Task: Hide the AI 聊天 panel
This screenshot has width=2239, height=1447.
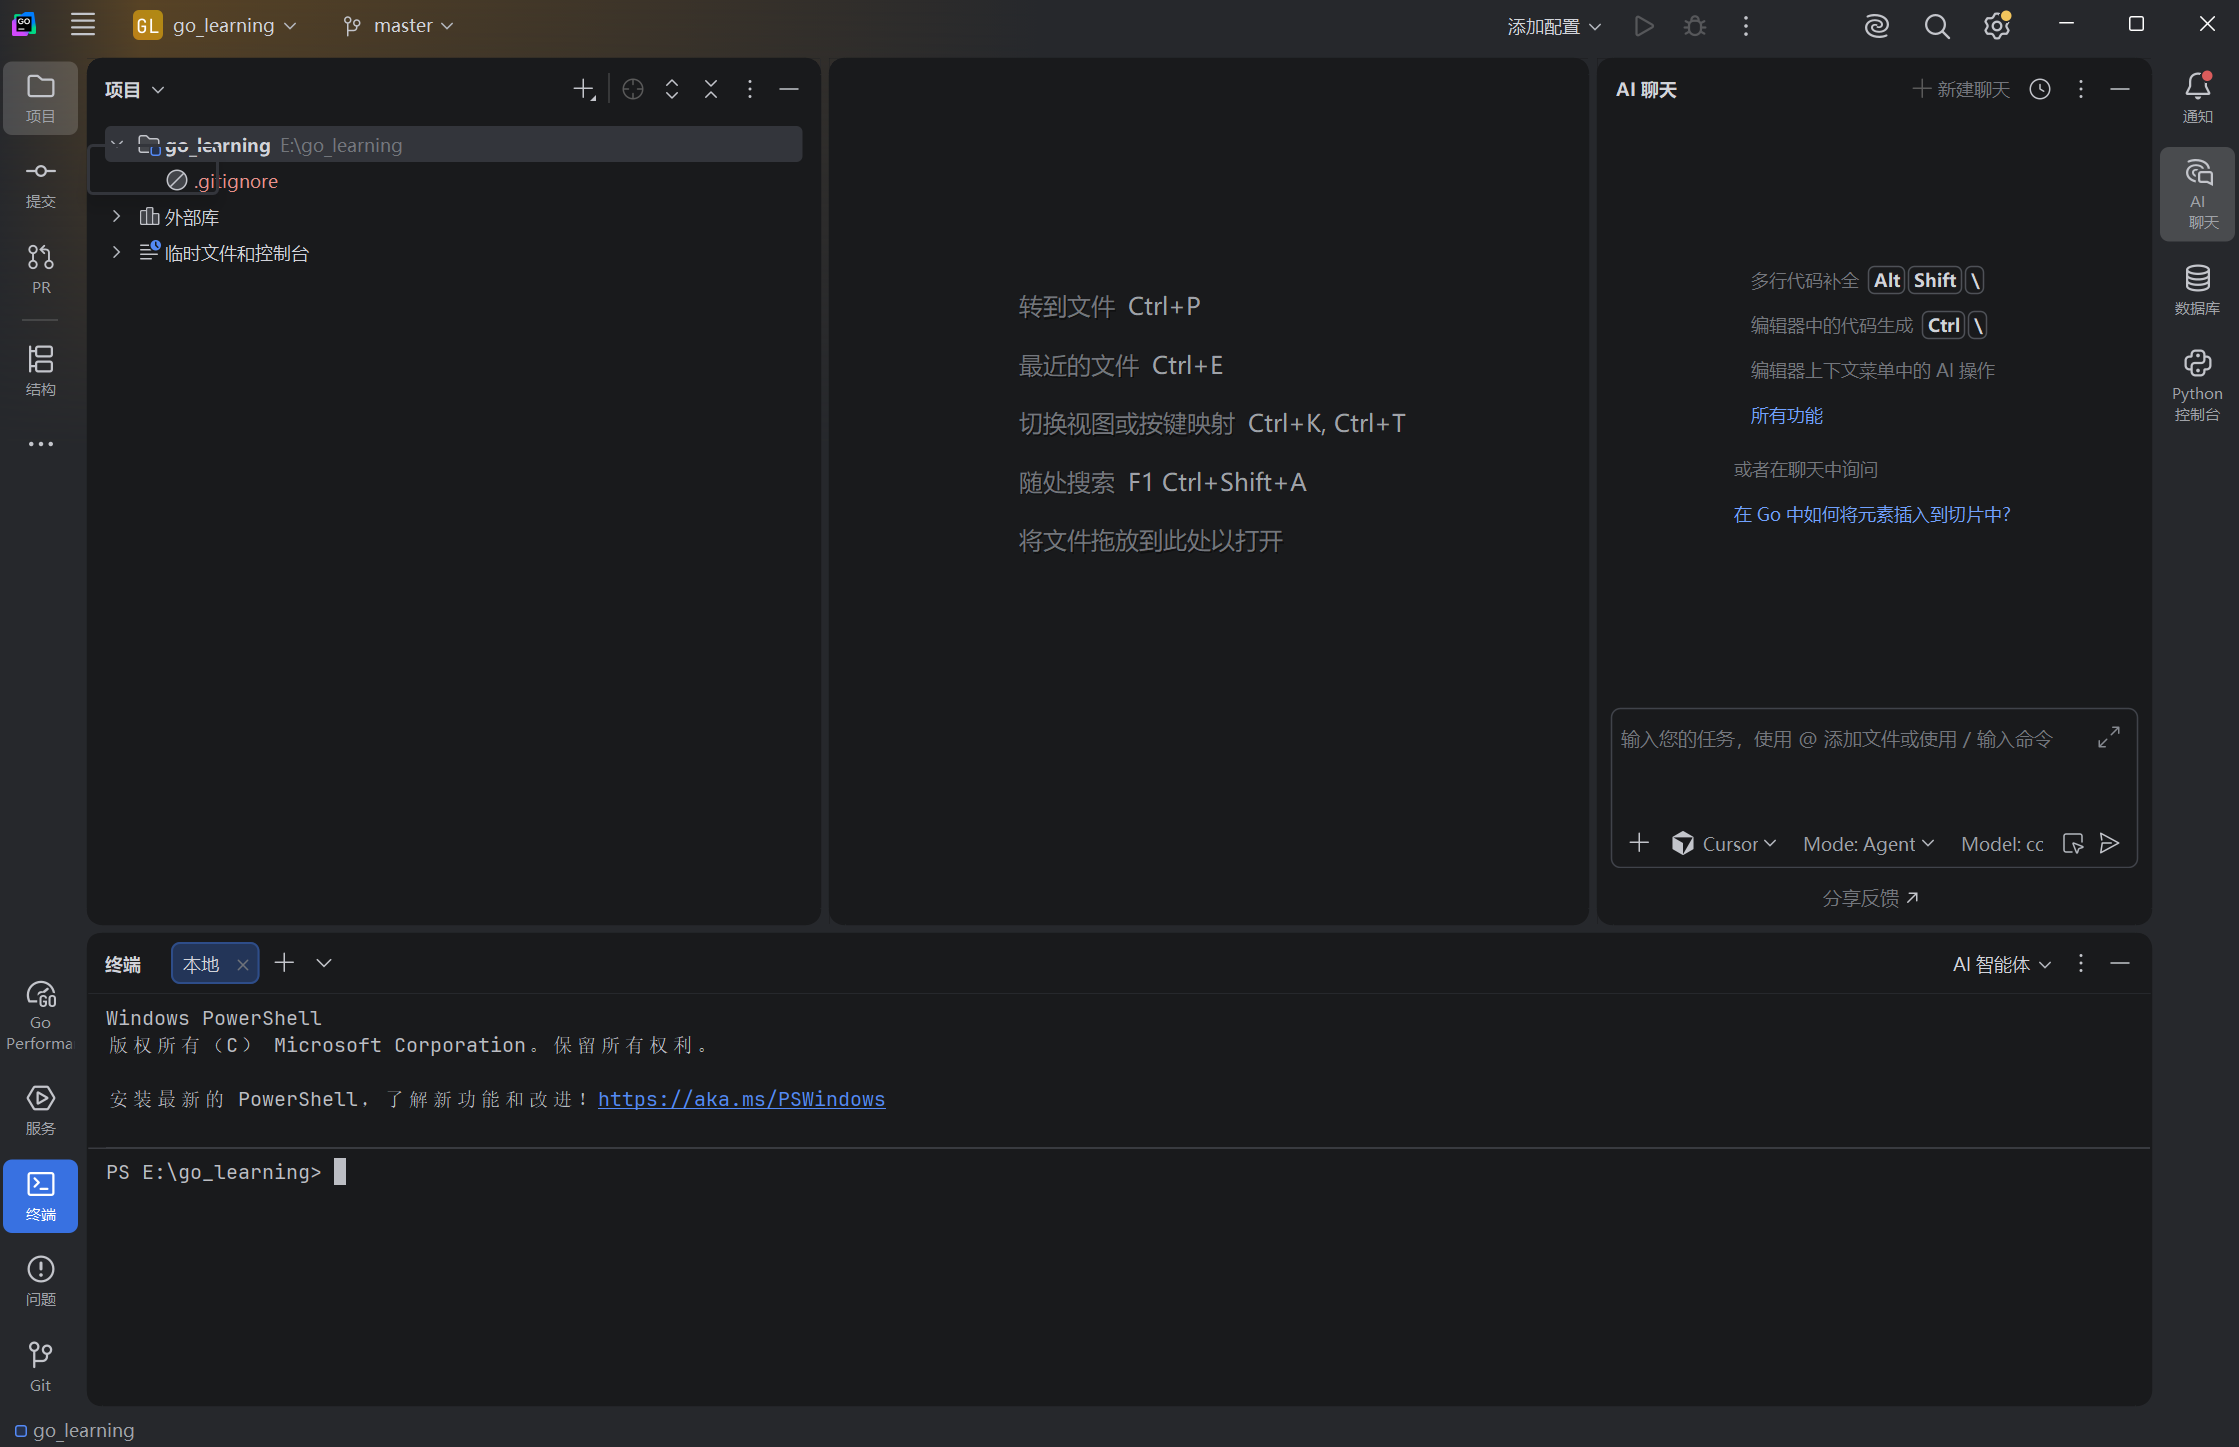Action: point(2120,89)
